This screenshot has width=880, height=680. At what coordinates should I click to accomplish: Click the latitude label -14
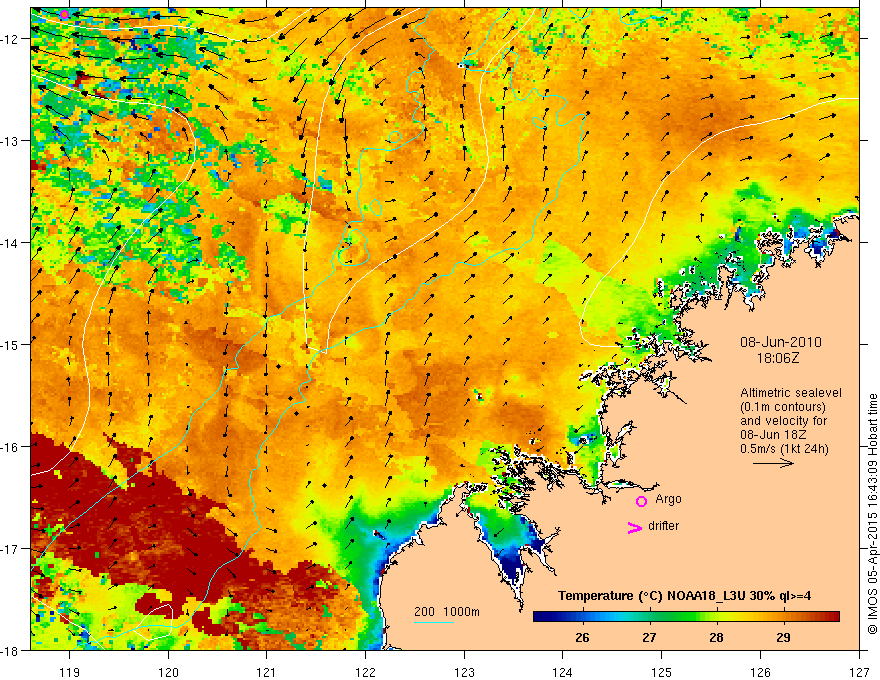pos(11,243)
